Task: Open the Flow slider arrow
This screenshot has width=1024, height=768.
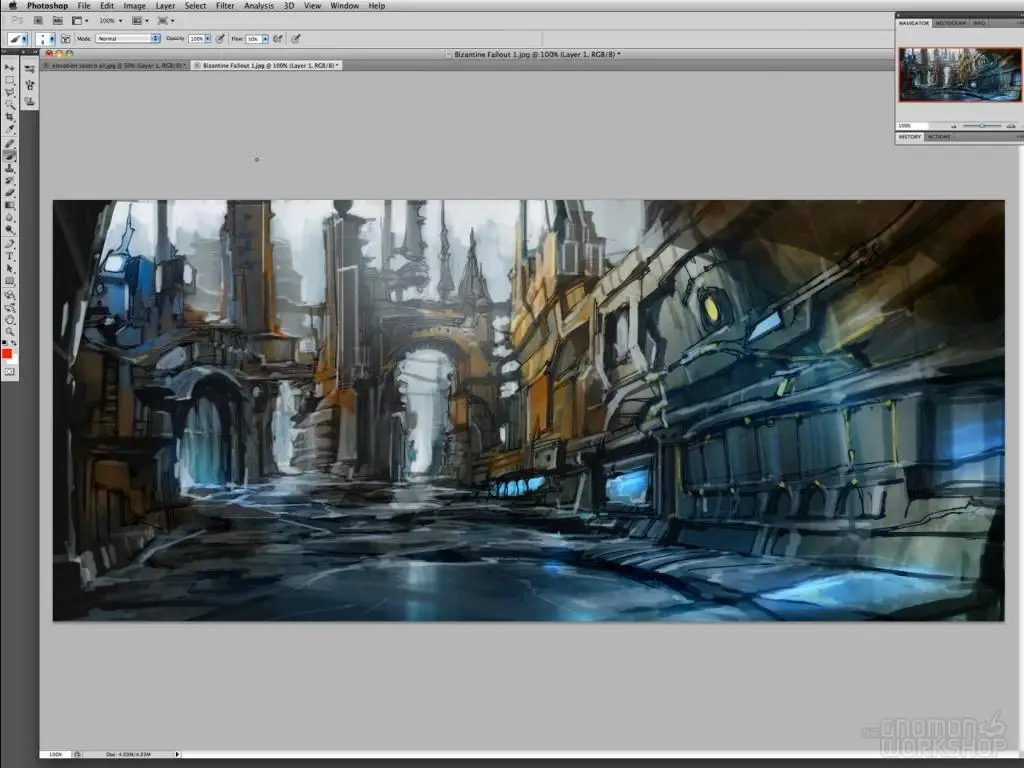Action: (x=265, y=39)
